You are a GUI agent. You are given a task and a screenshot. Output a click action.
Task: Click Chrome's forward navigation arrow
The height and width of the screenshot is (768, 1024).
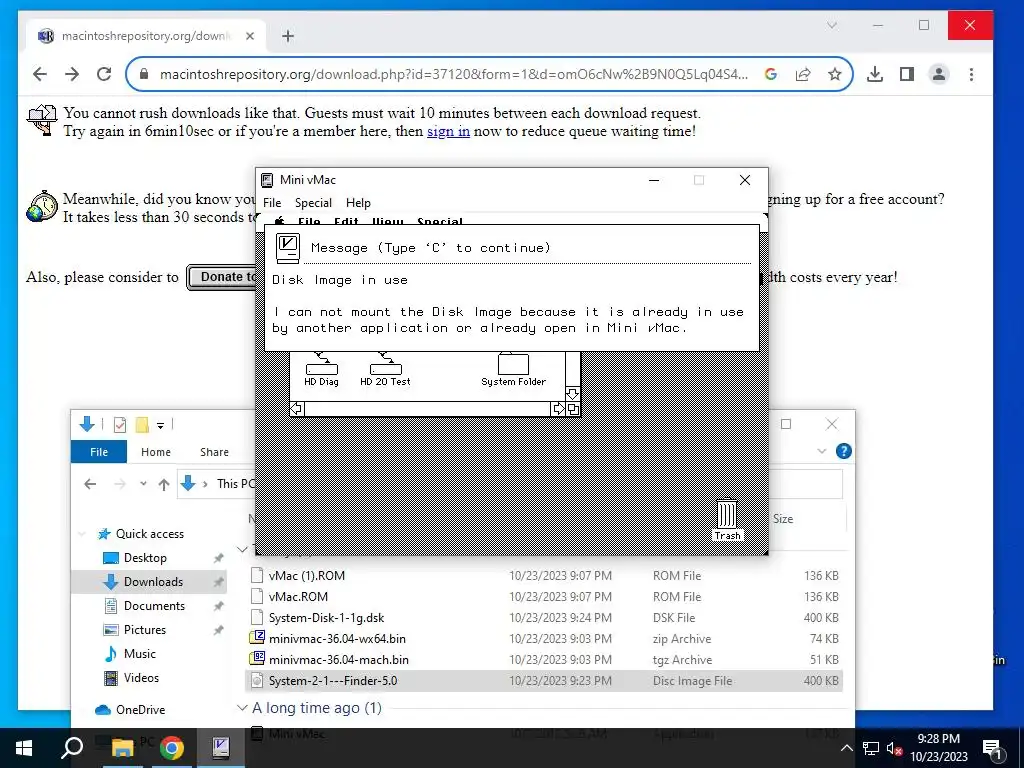pyautogui.click(x=72, y=74)
